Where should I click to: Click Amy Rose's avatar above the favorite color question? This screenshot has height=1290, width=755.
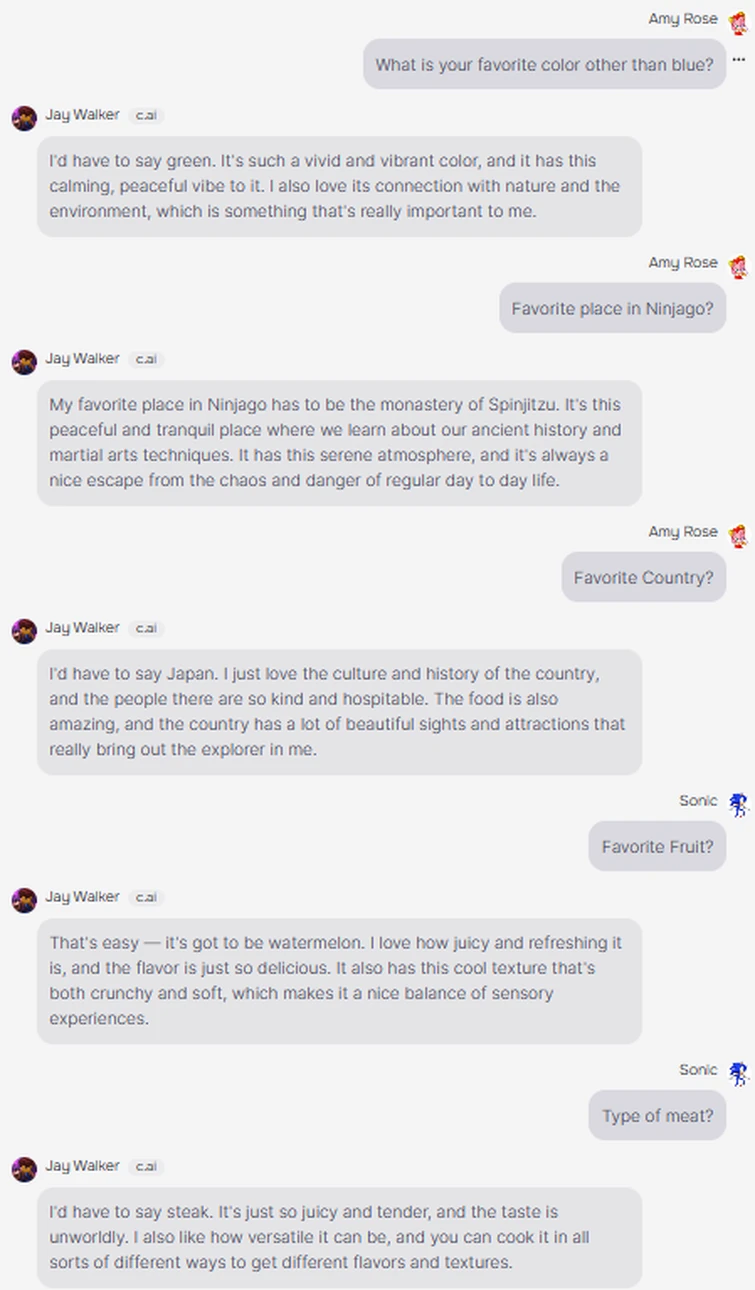click(738, 22)
